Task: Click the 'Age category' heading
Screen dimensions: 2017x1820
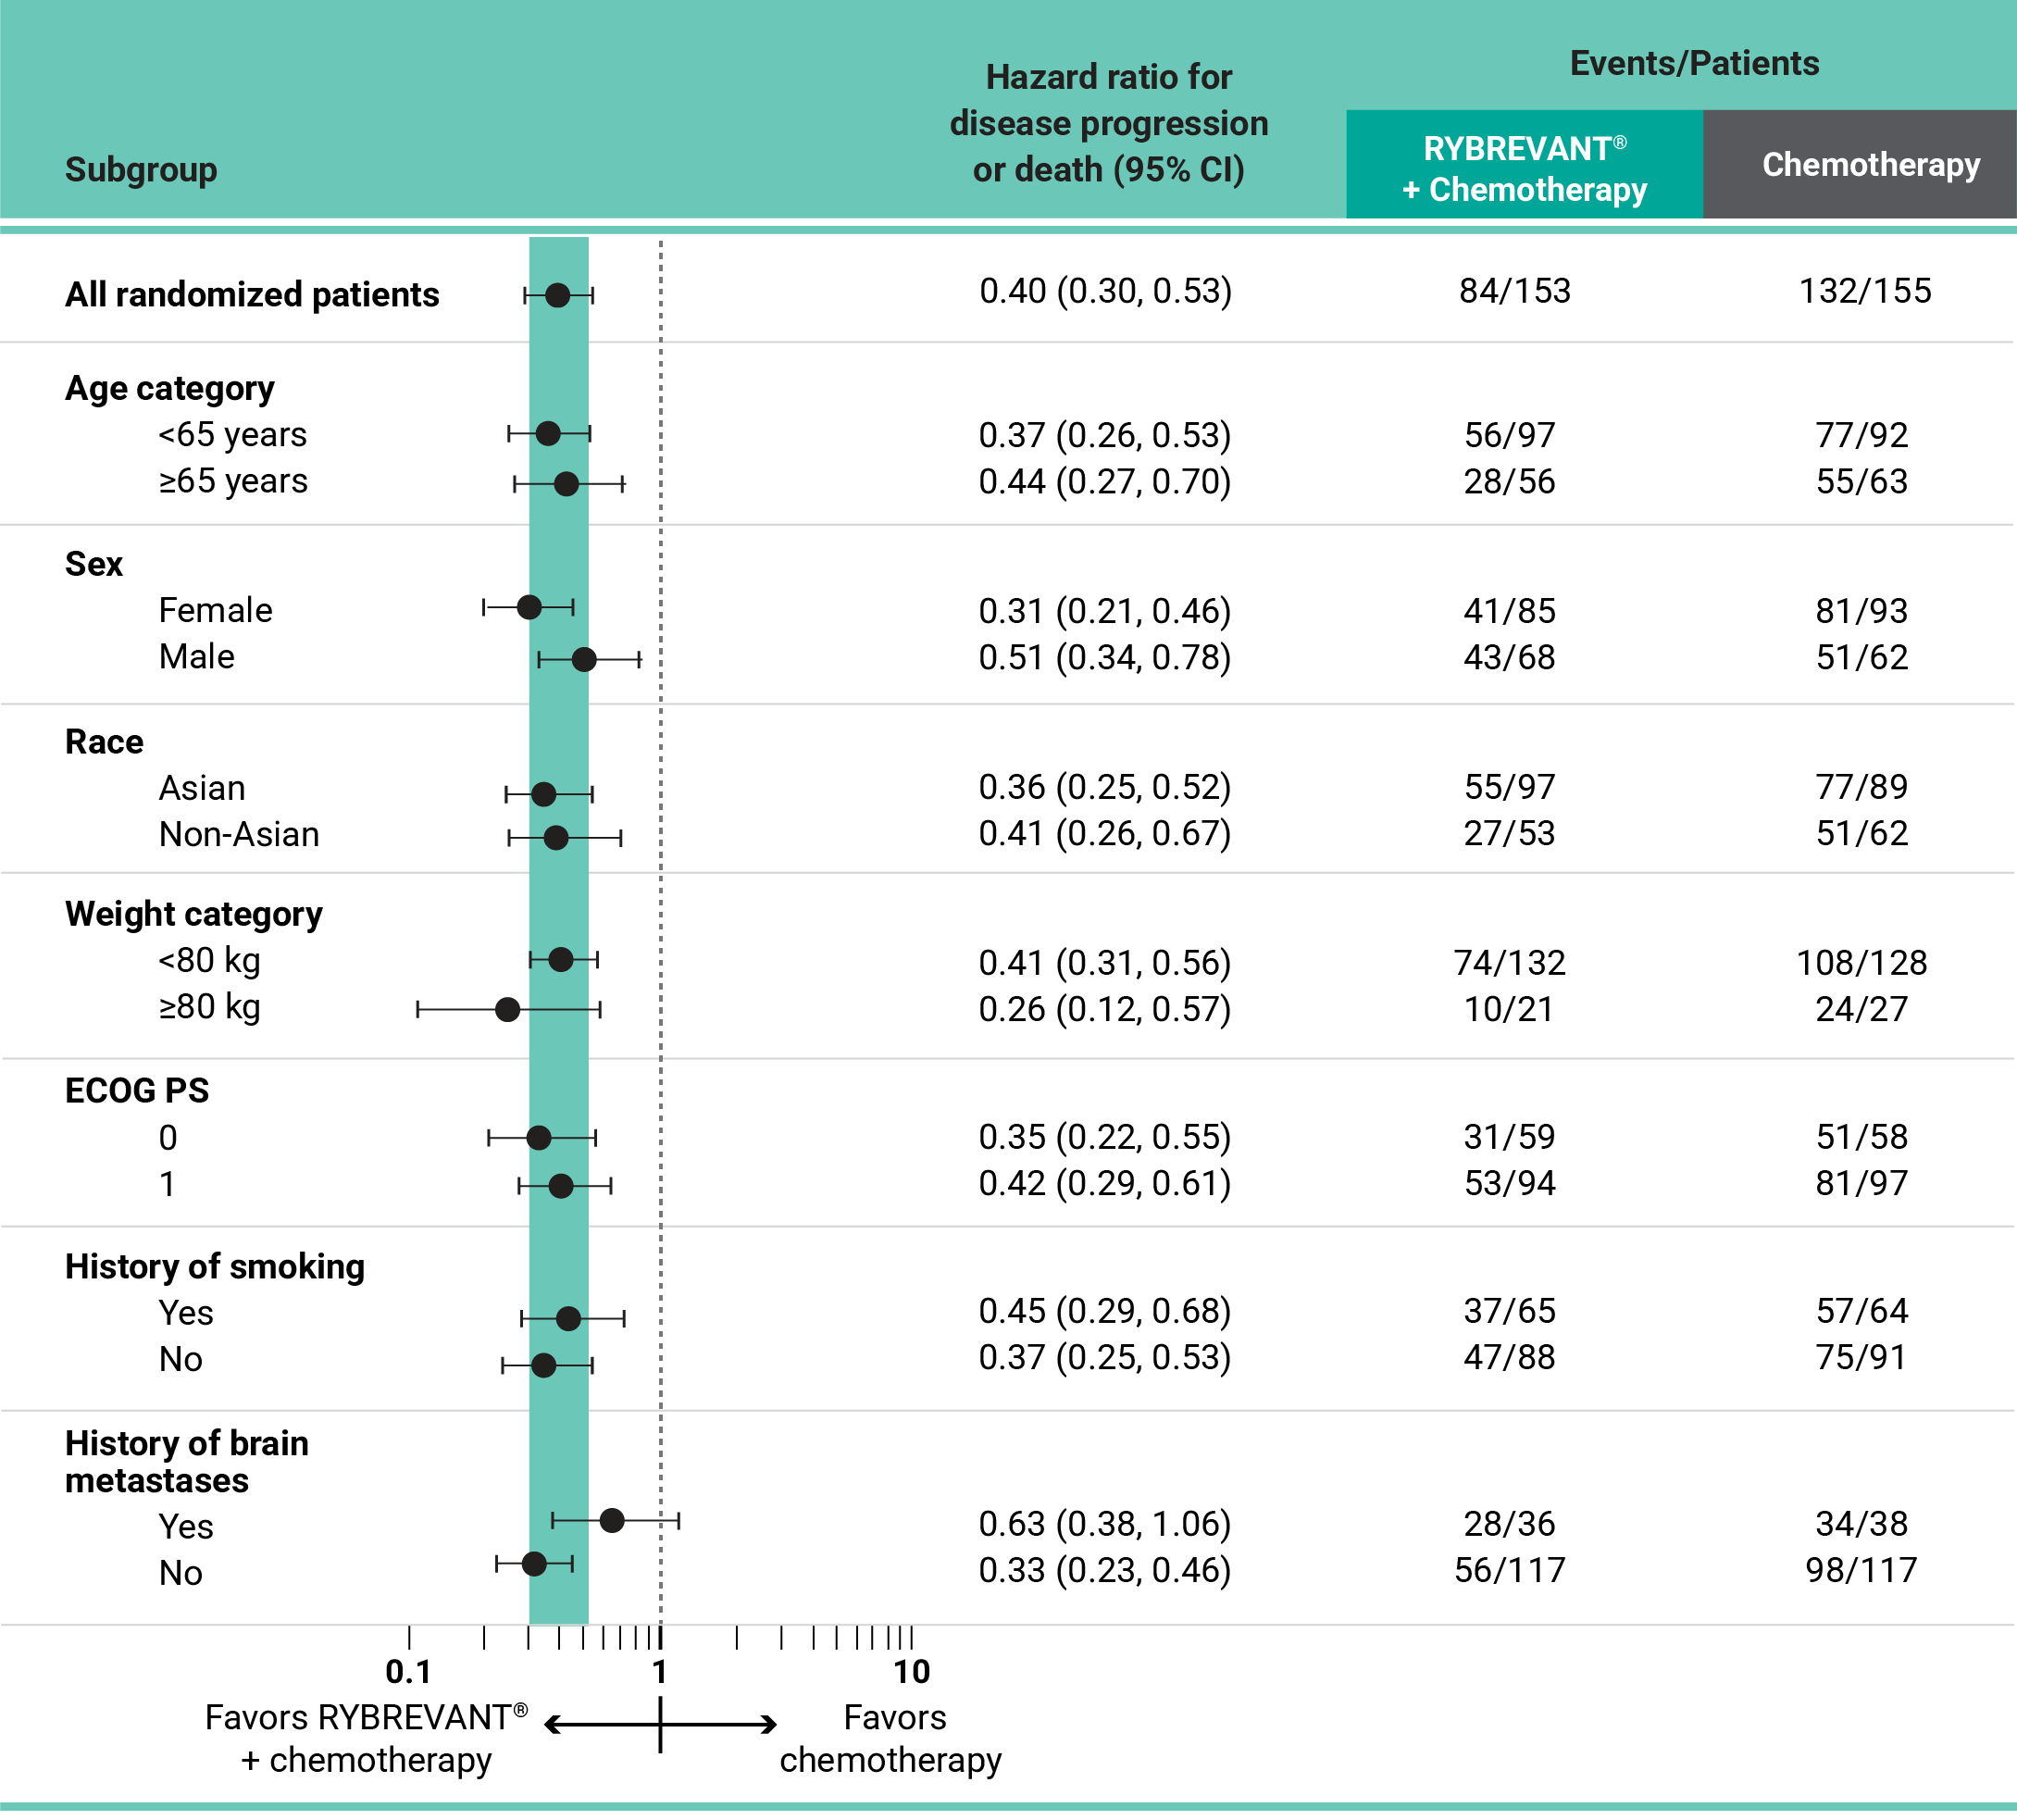Action: [x=170, y=388]
